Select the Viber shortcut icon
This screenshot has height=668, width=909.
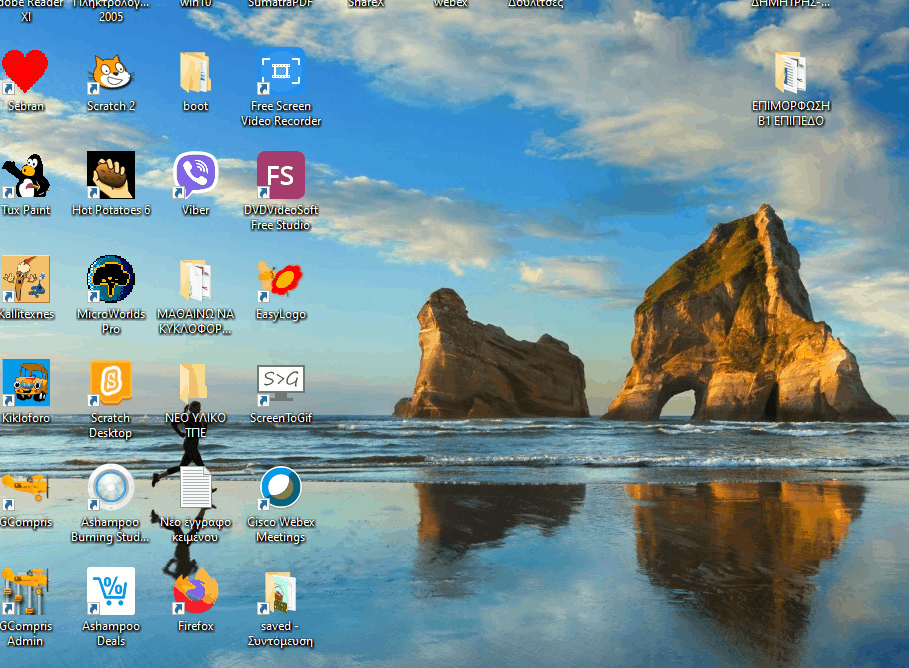tap(196, 177)
